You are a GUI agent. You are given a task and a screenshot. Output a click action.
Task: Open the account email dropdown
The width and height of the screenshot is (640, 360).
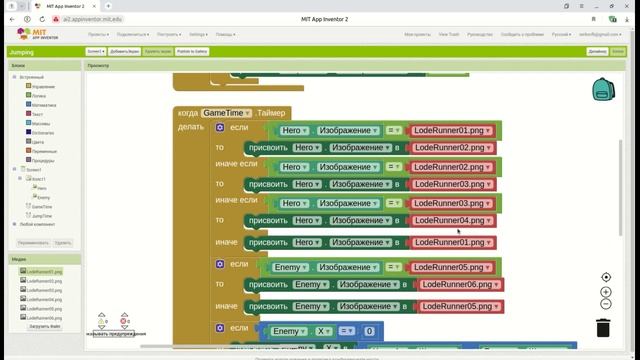point(600,35)
